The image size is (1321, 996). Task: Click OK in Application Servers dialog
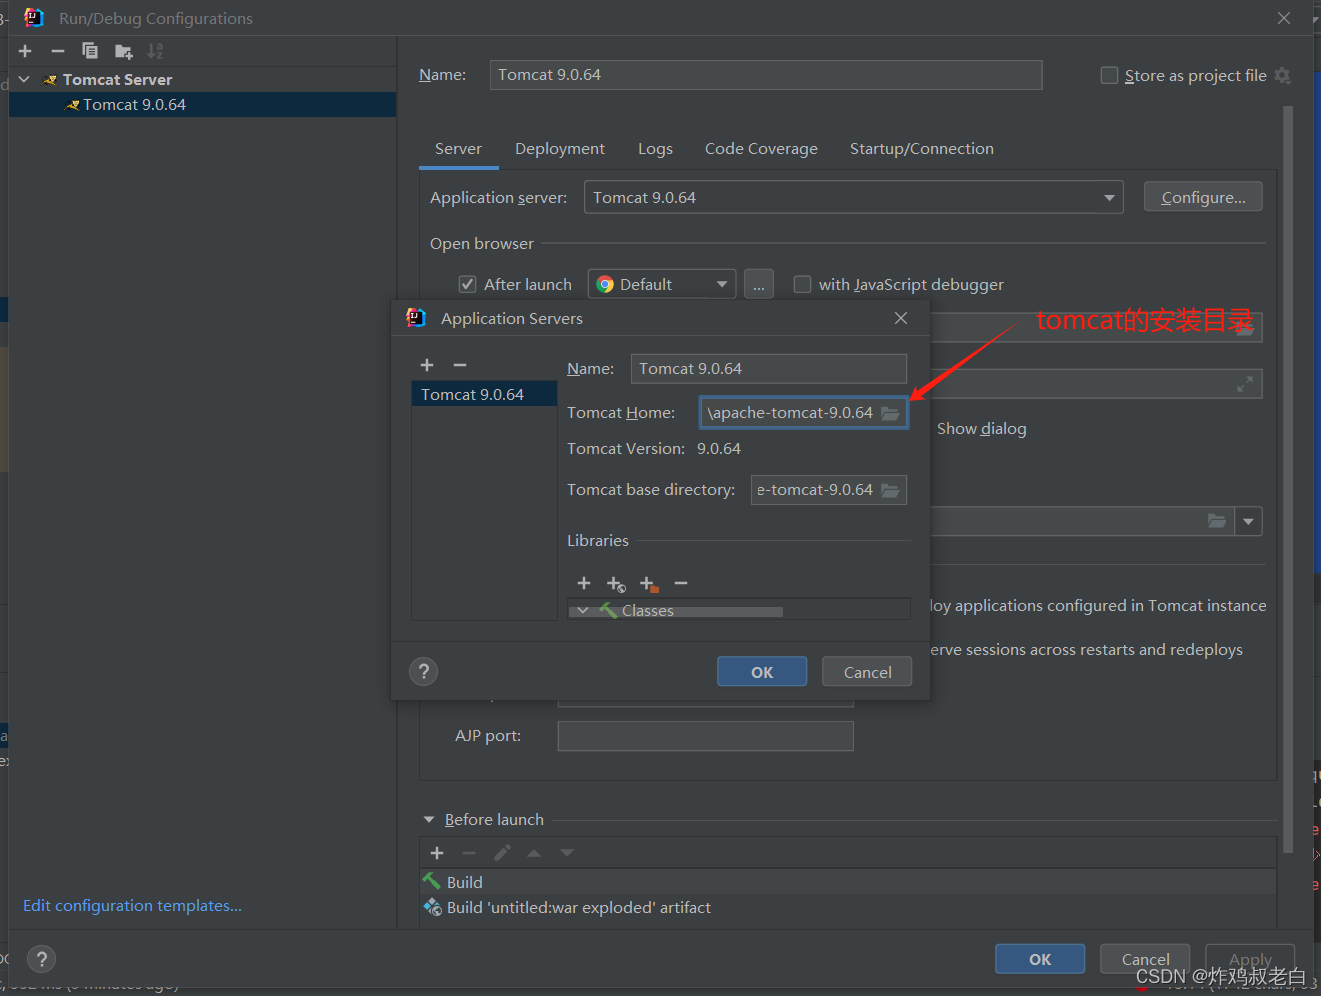tap(762, 672)
